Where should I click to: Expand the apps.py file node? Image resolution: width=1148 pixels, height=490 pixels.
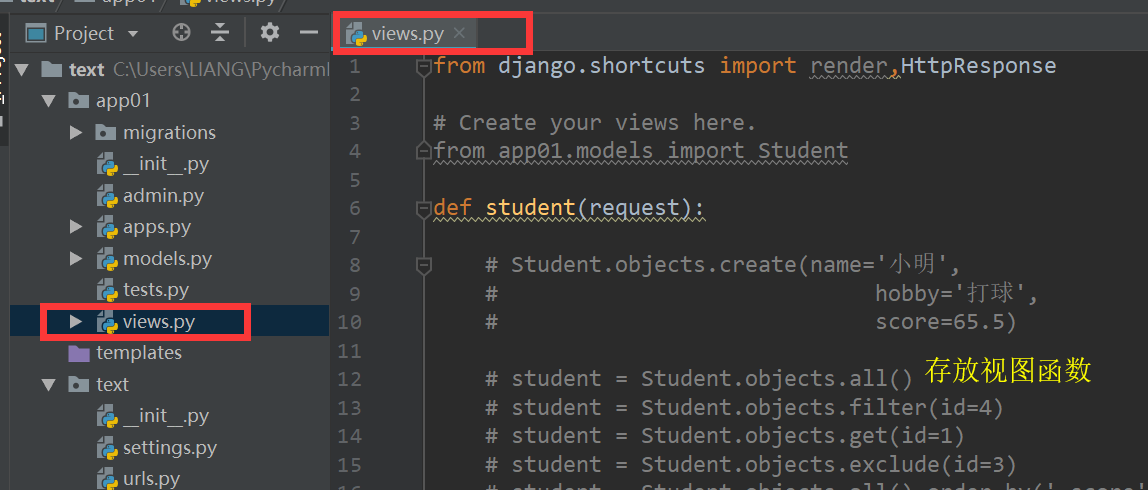76,227
